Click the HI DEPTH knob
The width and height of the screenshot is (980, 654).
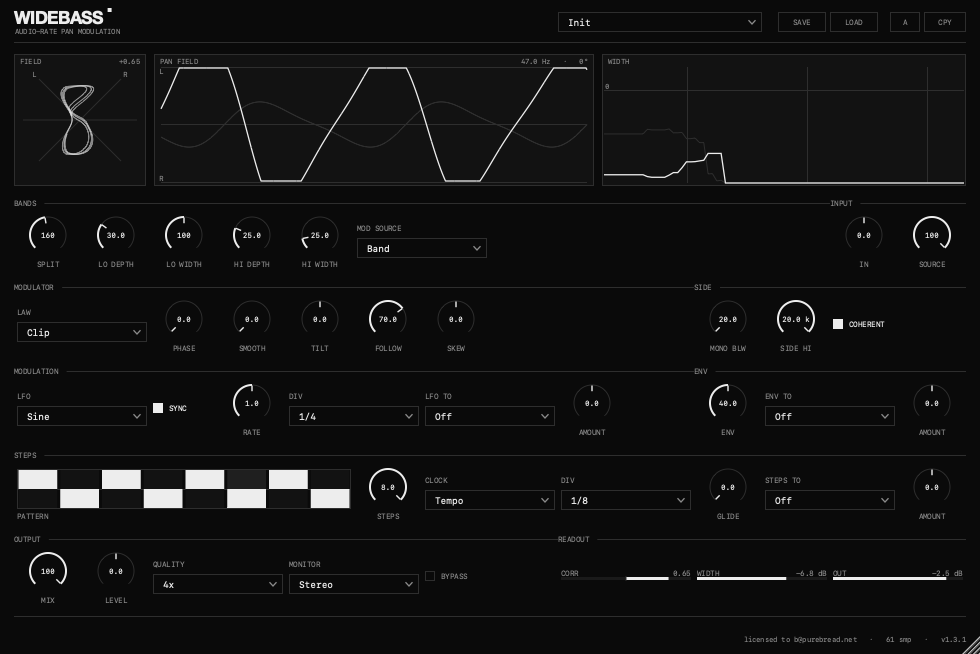(x=251, y=235)
